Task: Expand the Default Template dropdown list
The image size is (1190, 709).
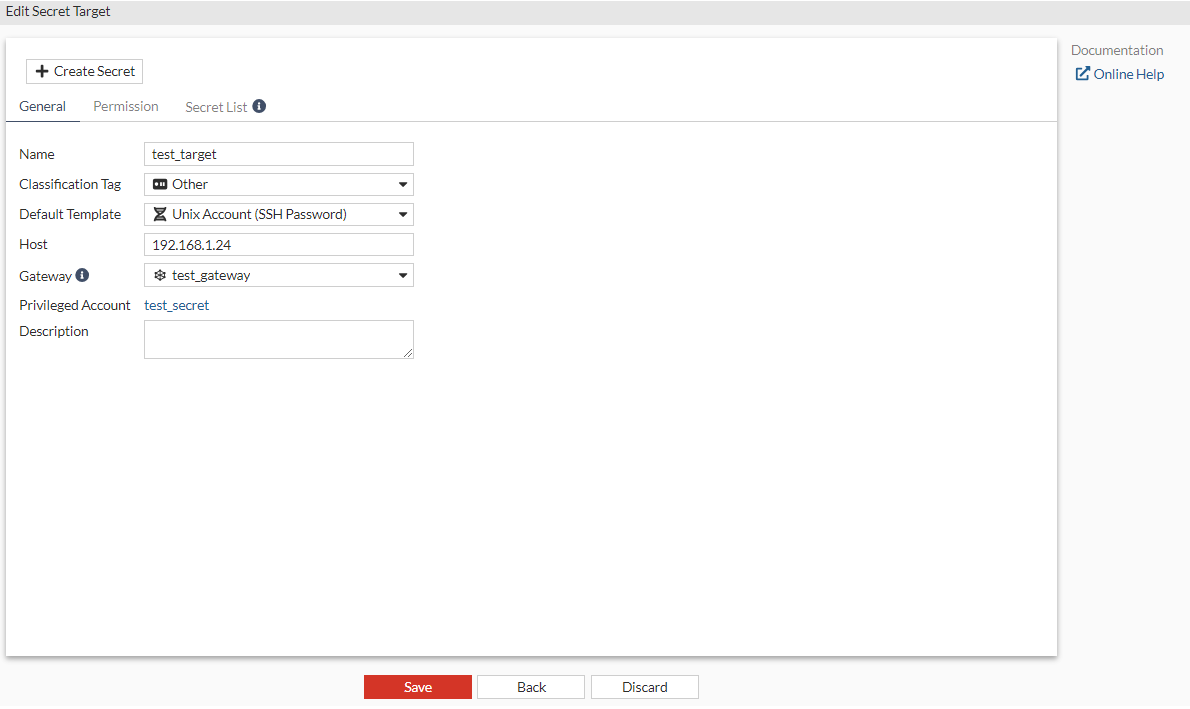Action: (402, 214)
